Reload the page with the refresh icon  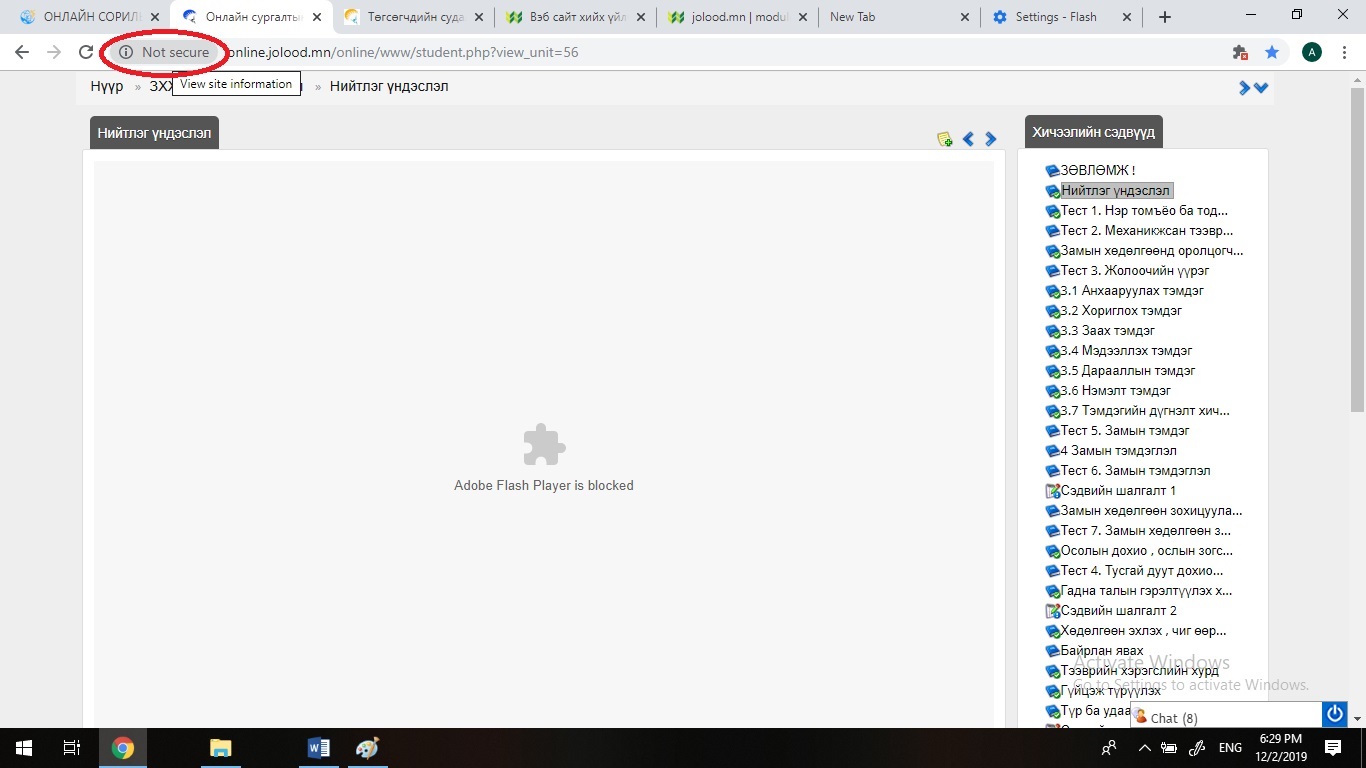[x=86, y=52]
